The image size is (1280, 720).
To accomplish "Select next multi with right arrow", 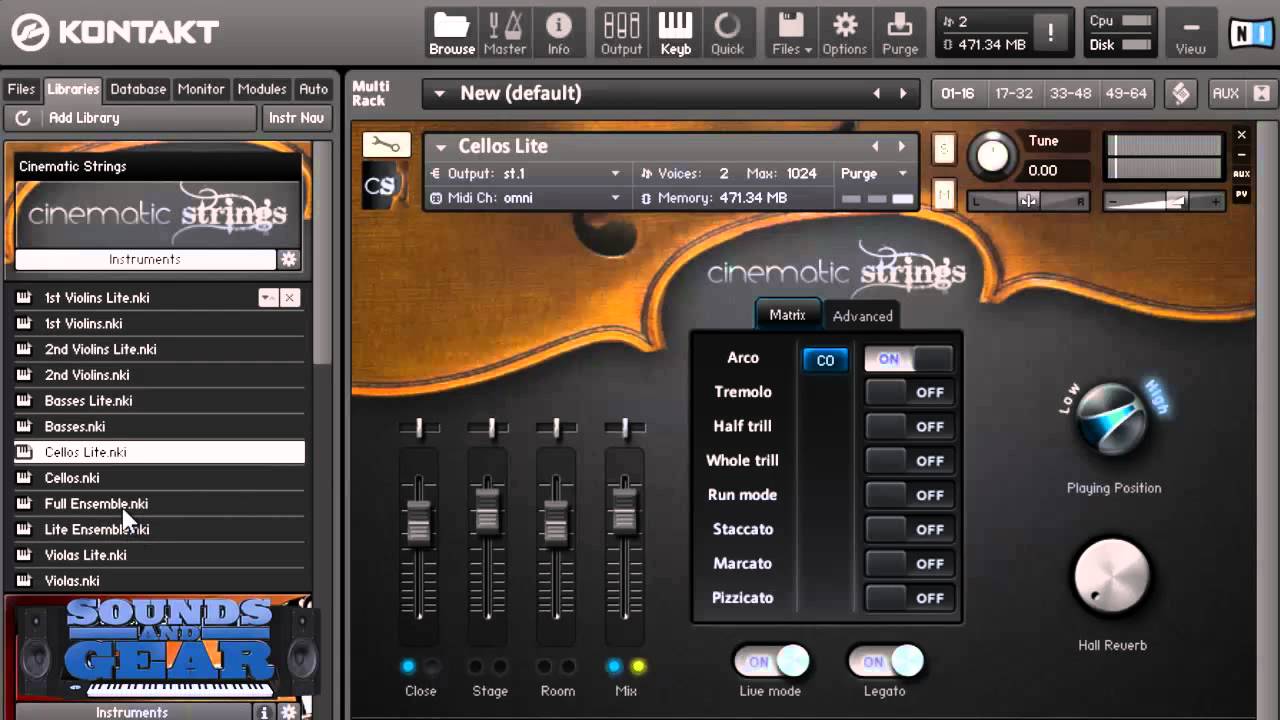I will 903,93.
